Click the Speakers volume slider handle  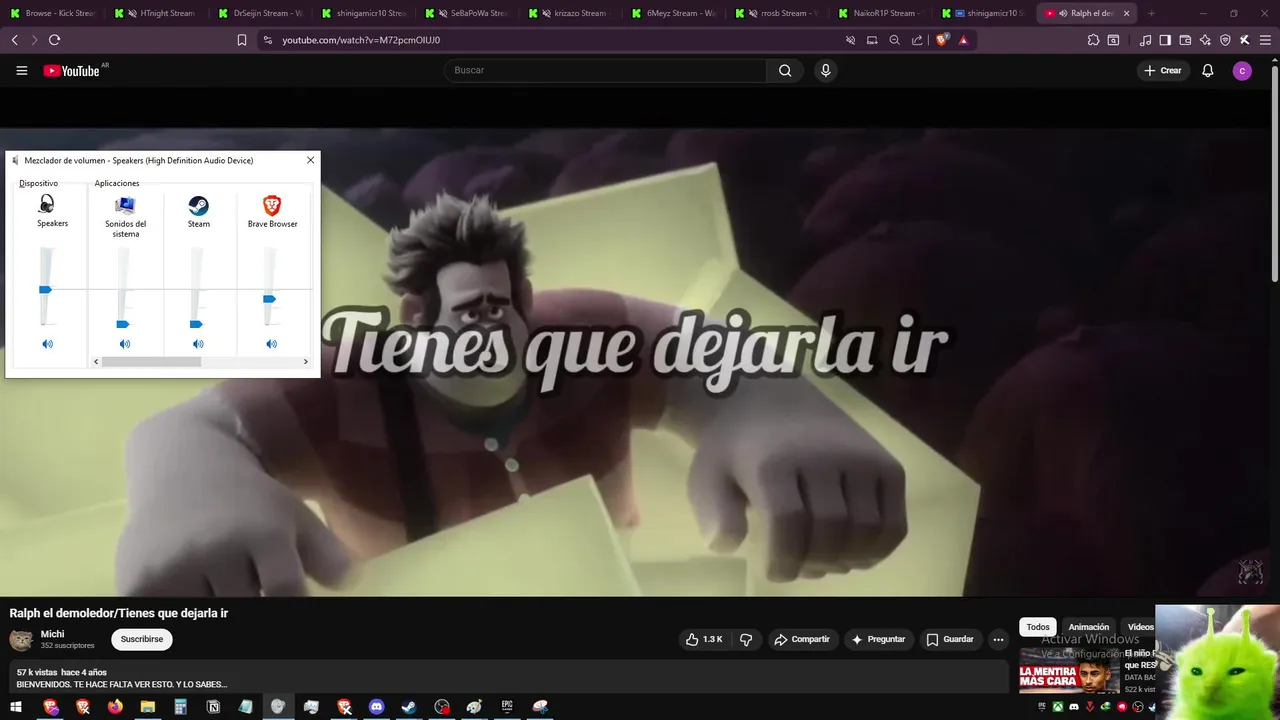(45, 289)
